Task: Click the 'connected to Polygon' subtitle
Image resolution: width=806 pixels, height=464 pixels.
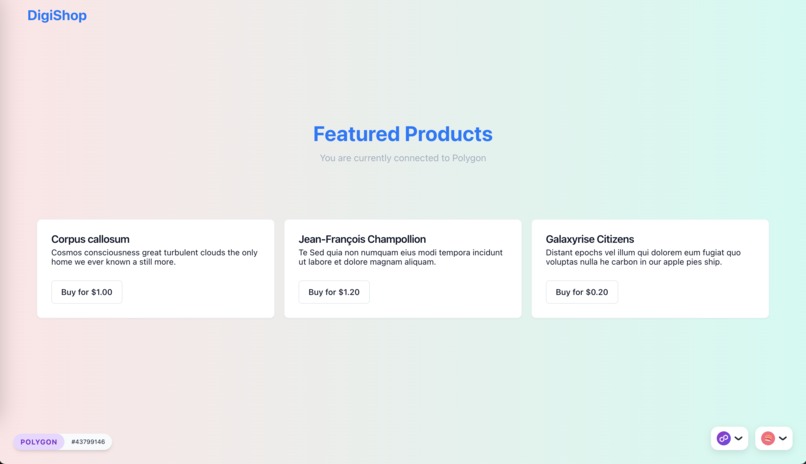Action: click(403, 158)
